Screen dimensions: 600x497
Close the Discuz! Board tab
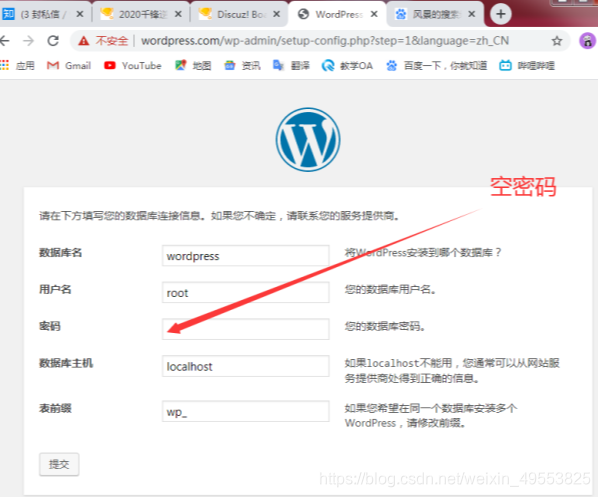point(277,14)
